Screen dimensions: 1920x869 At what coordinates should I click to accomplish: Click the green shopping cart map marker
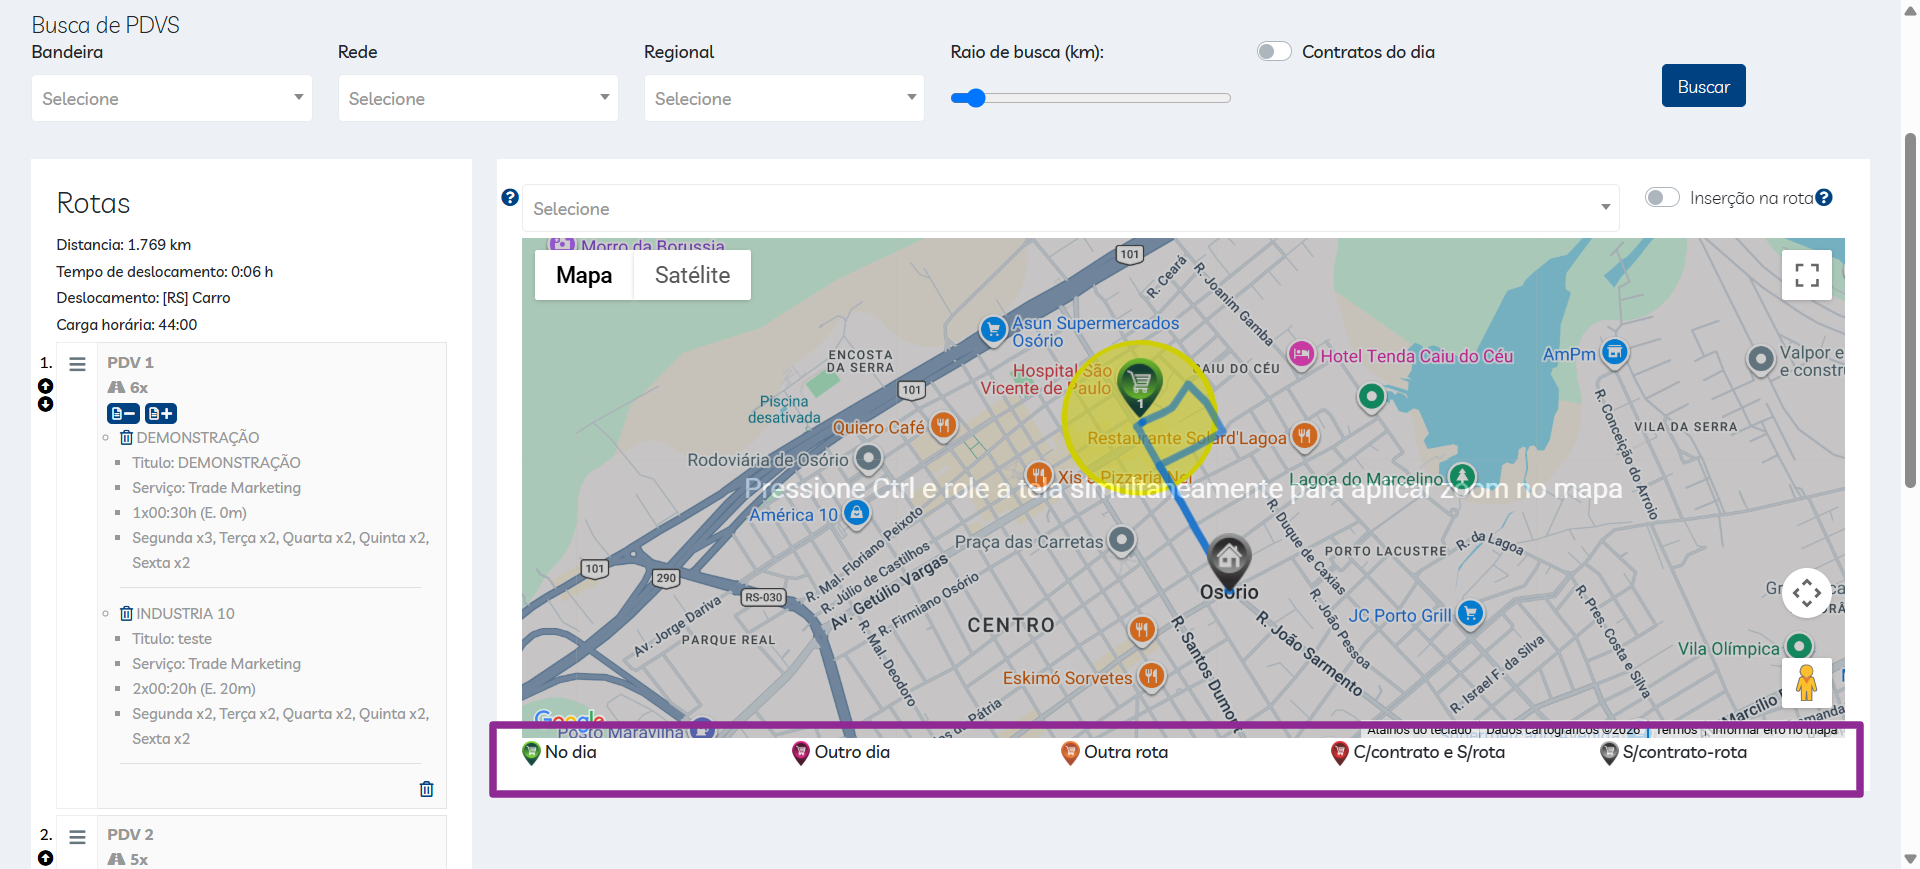(x=1139, y=383)
